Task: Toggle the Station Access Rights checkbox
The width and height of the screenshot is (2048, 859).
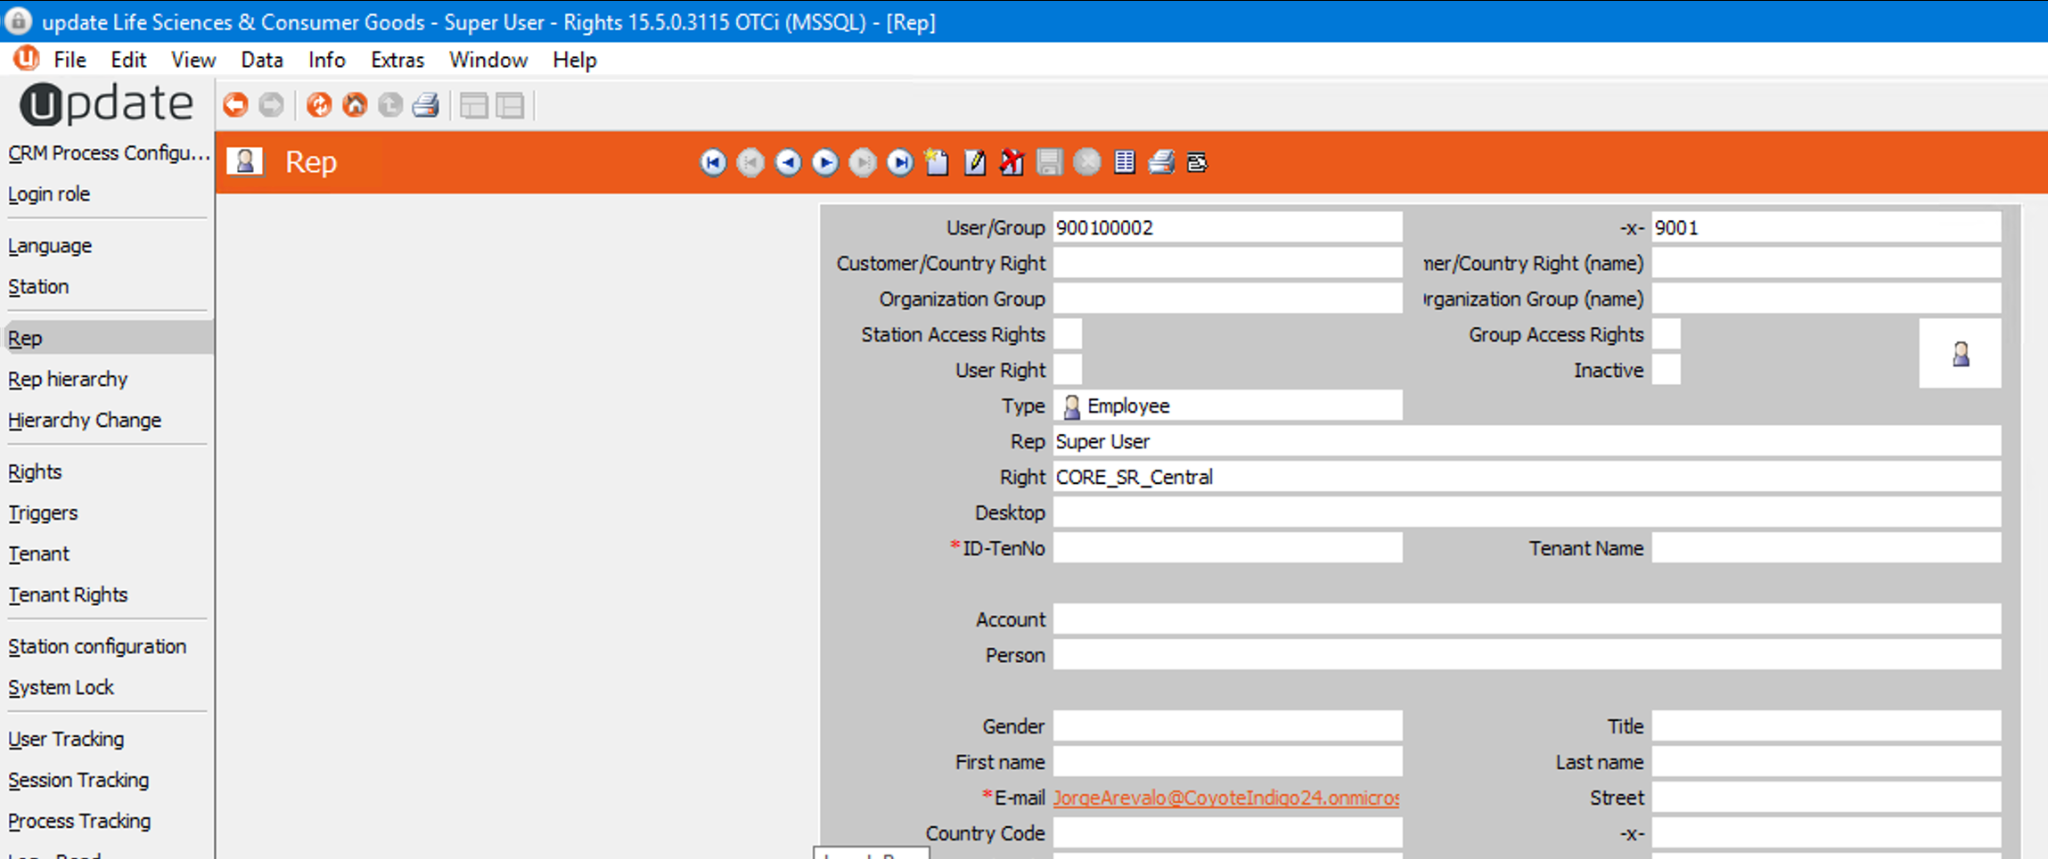Action: point(1067,334)
